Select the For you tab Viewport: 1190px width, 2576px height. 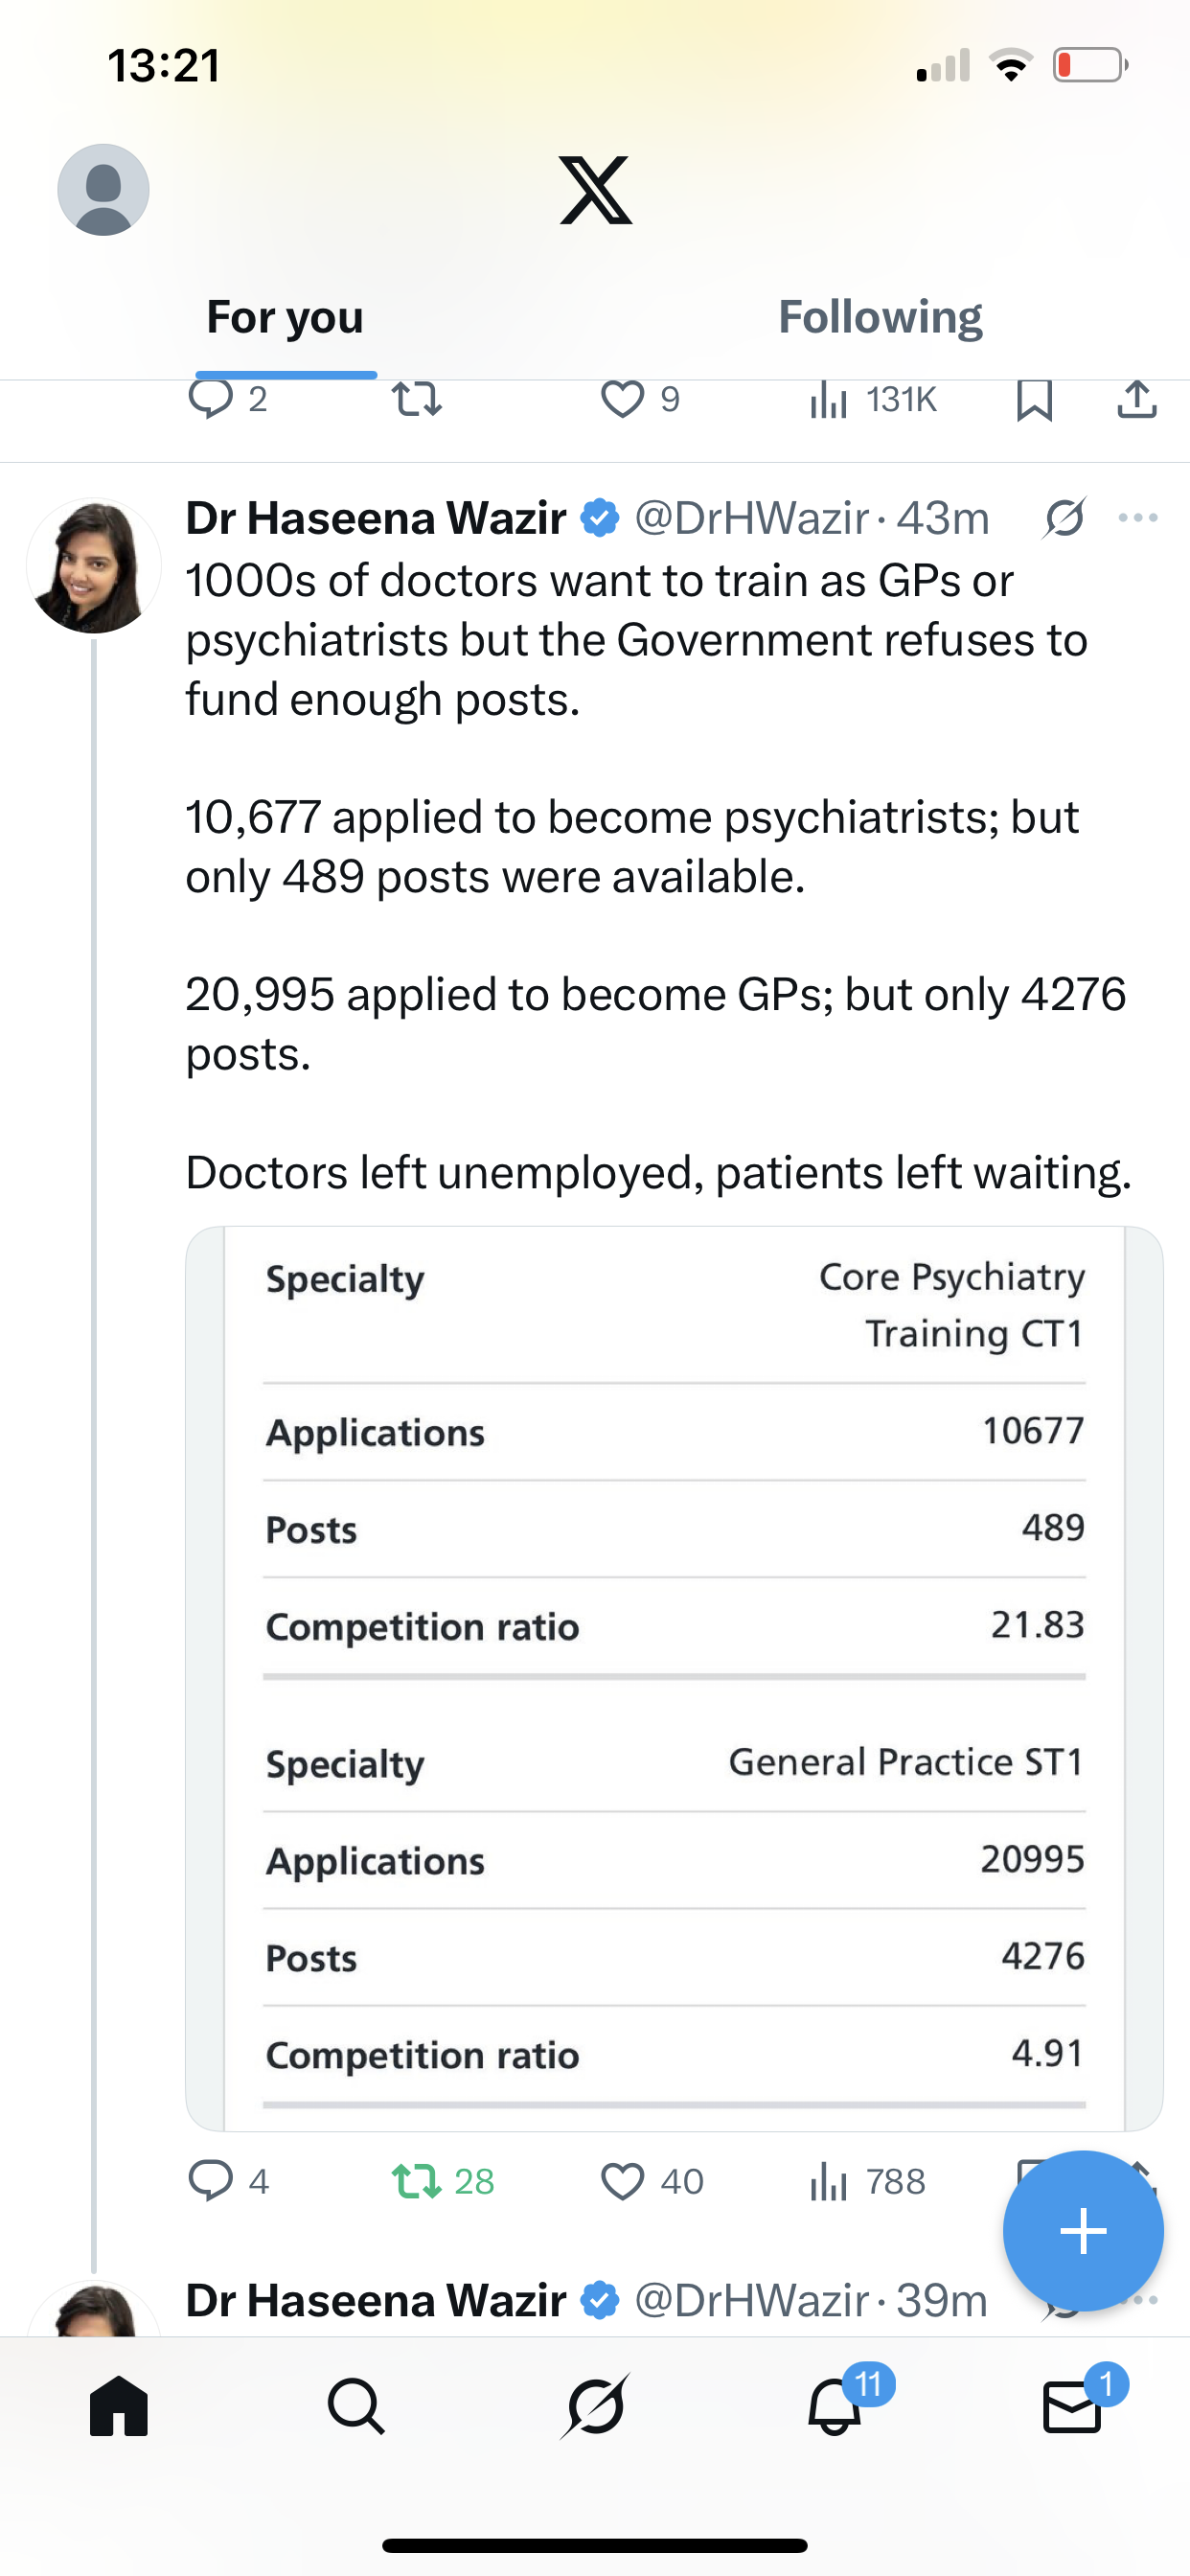pyautogui.click(x=285, y=318)
